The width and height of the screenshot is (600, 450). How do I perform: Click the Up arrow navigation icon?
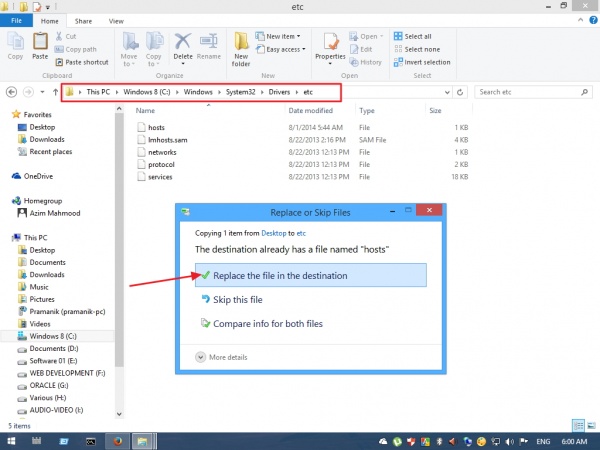[51, 92]
